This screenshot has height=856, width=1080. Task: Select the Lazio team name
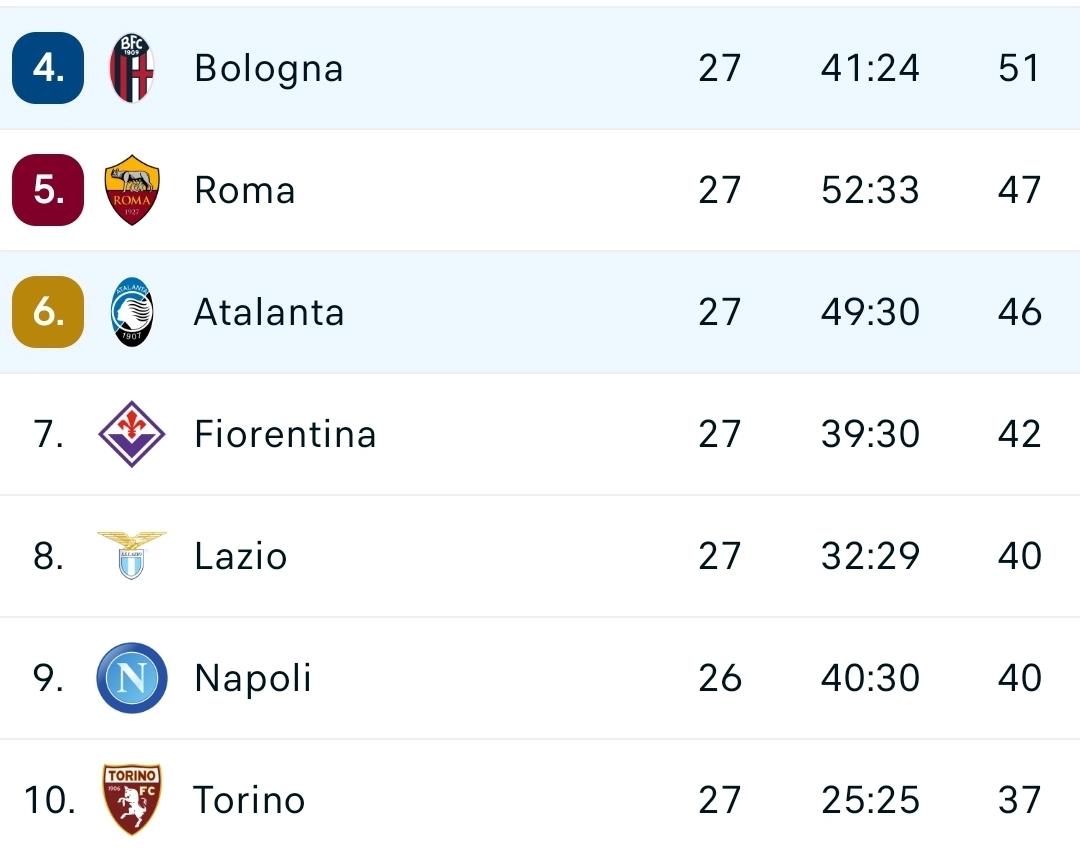click(x=241, y=556)
